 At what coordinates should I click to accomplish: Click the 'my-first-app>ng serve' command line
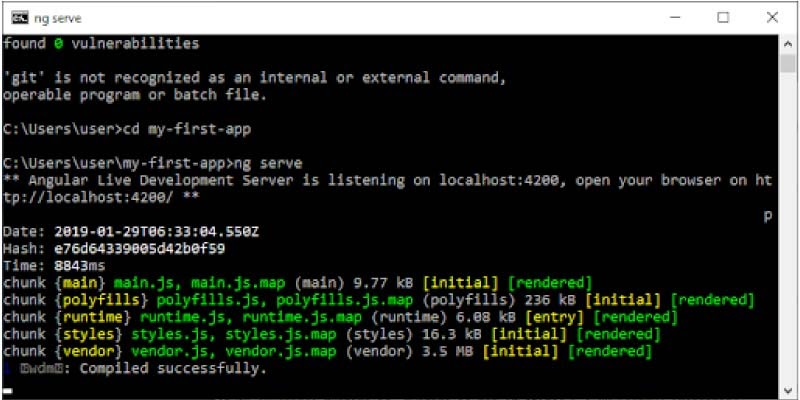pos(153,164)
